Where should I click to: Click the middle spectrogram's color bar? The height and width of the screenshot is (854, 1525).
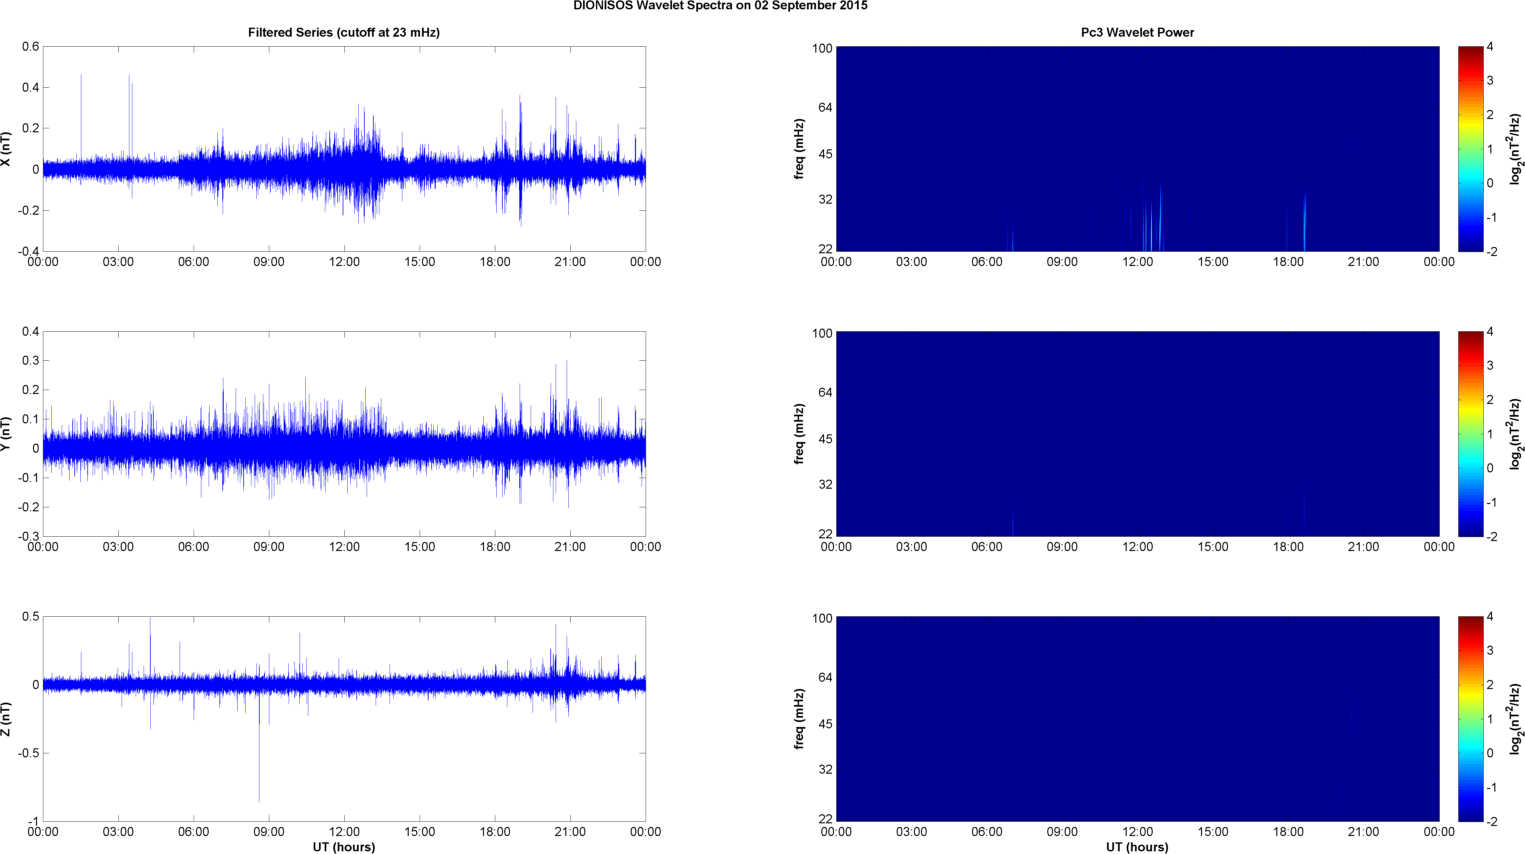point(1470,434)
